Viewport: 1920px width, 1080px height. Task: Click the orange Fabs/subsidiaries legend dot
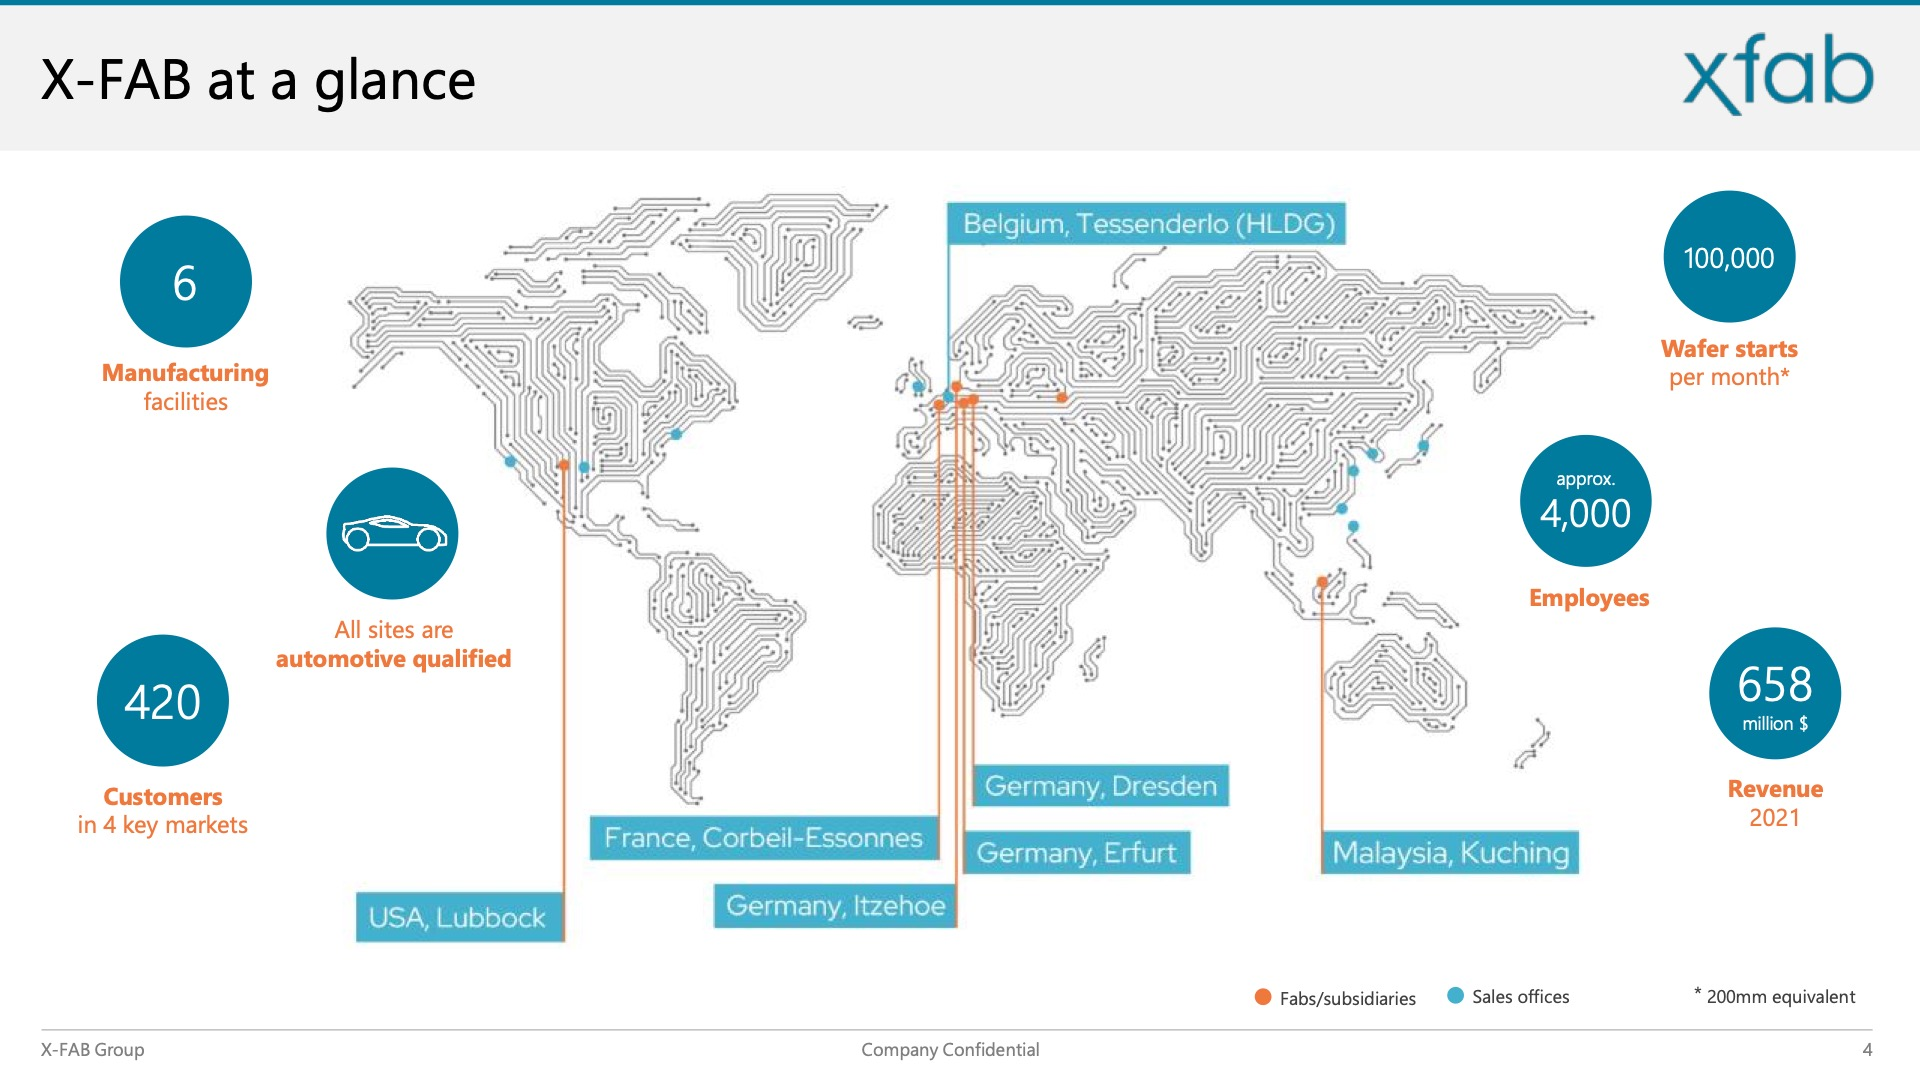(x=1263, y=997)
